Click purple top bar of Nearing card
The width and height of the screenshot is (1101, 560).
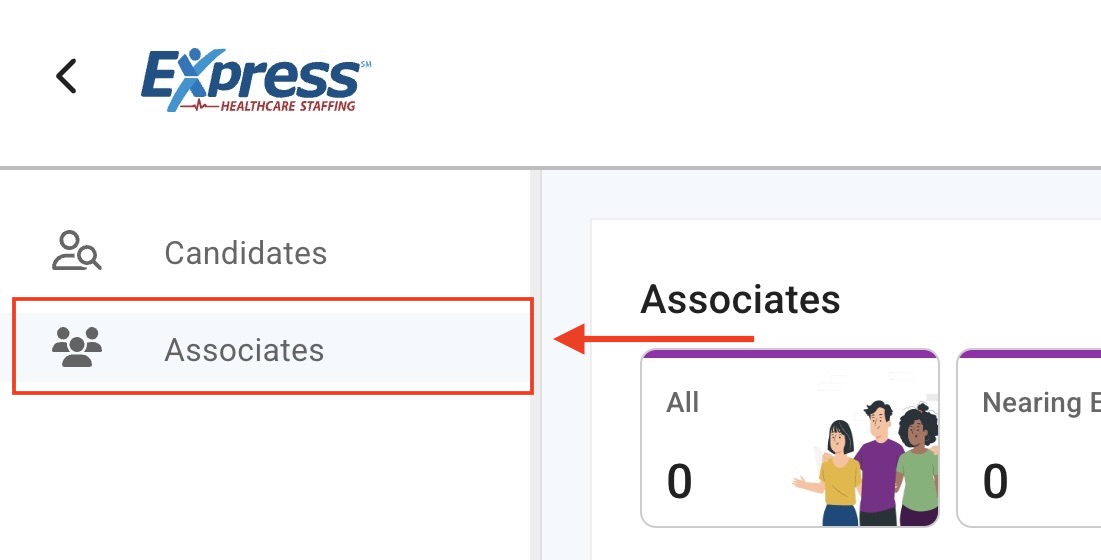1030,353
